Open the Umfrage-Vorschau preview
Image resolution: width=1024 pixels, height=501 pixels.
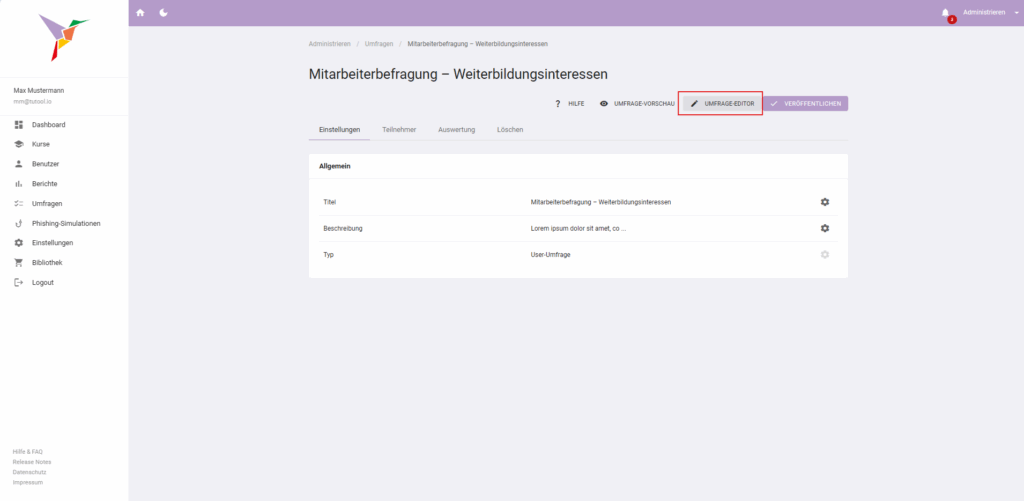coord(637,104)
